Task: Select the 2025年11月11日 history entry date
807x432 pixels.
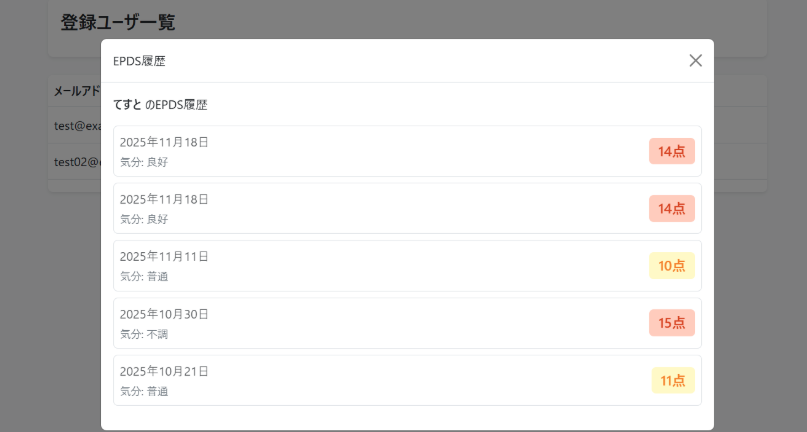Action: click(x=164, y=257)
